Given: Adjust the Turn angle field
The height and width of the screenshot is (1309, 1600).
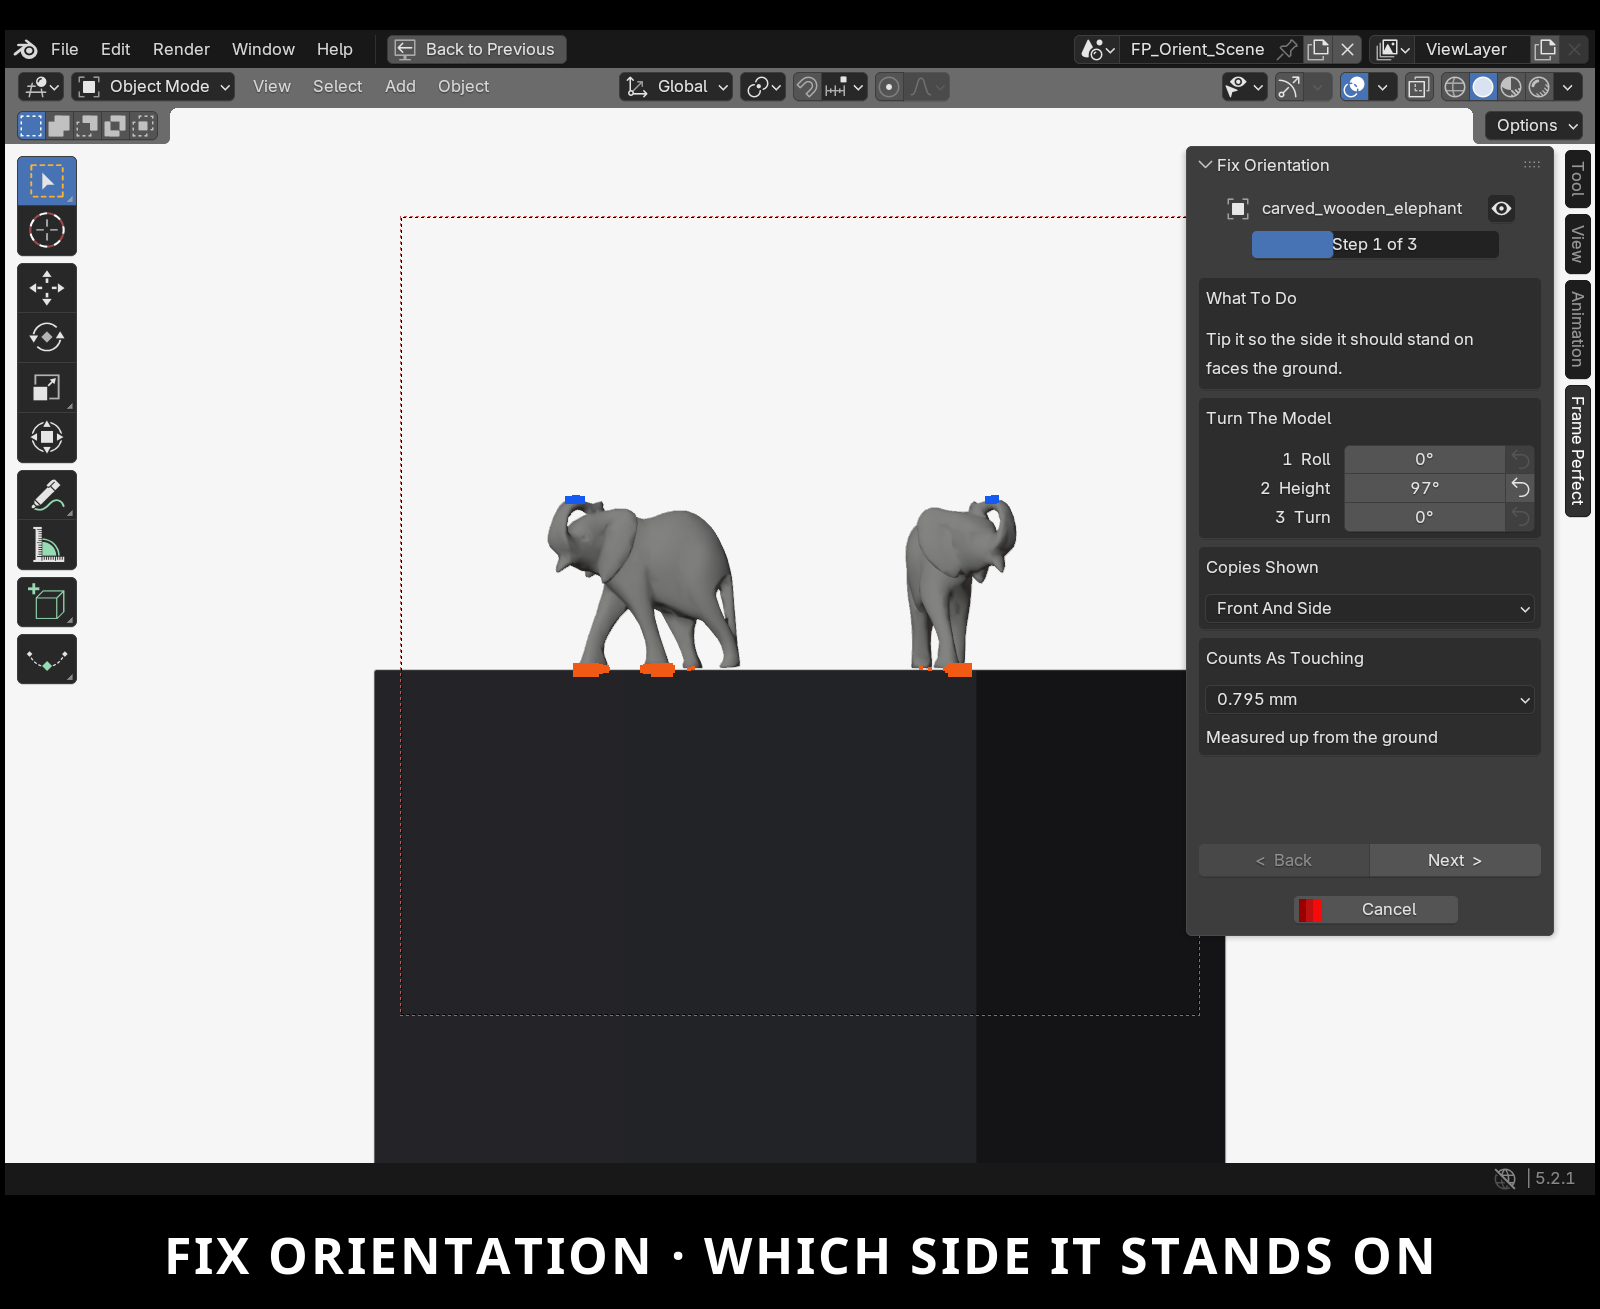Looking at the screenshot, I should [x=1424, y=517].
